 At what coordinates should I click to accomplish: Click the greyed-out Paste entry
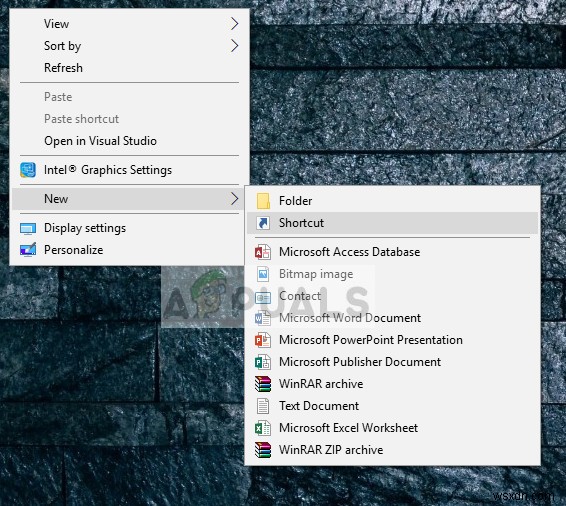click(x=130, y=97)
